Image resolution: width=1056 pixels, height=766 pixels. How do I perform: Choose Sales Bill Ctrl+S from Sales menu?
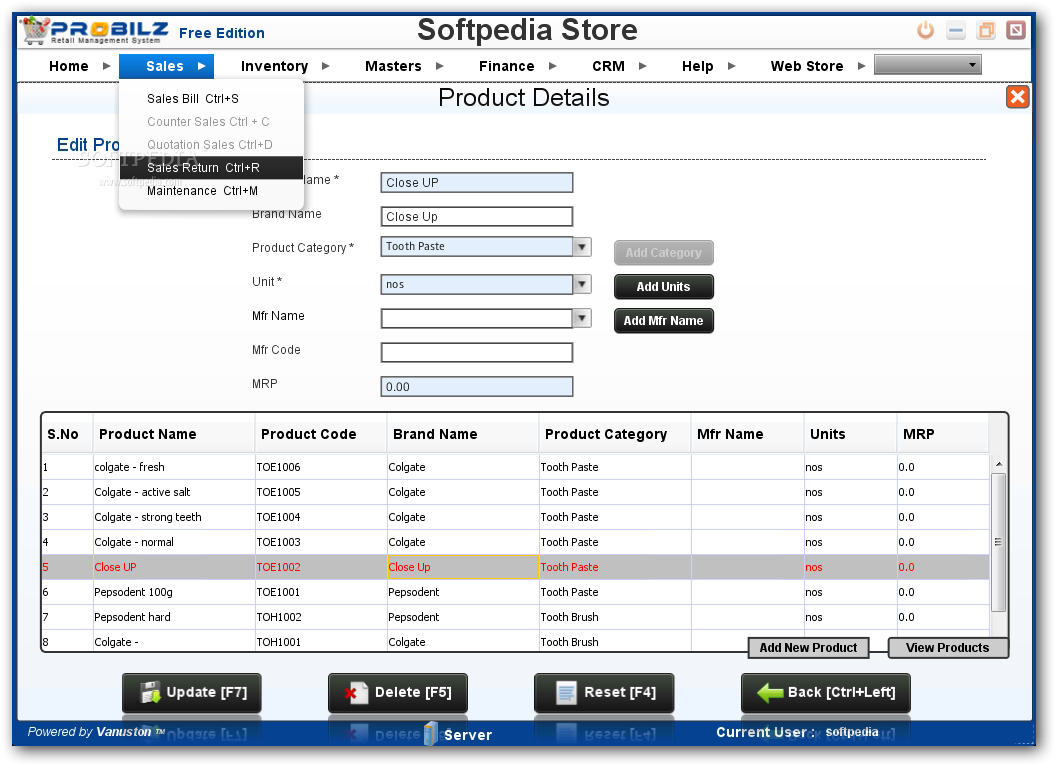[211, 98]
